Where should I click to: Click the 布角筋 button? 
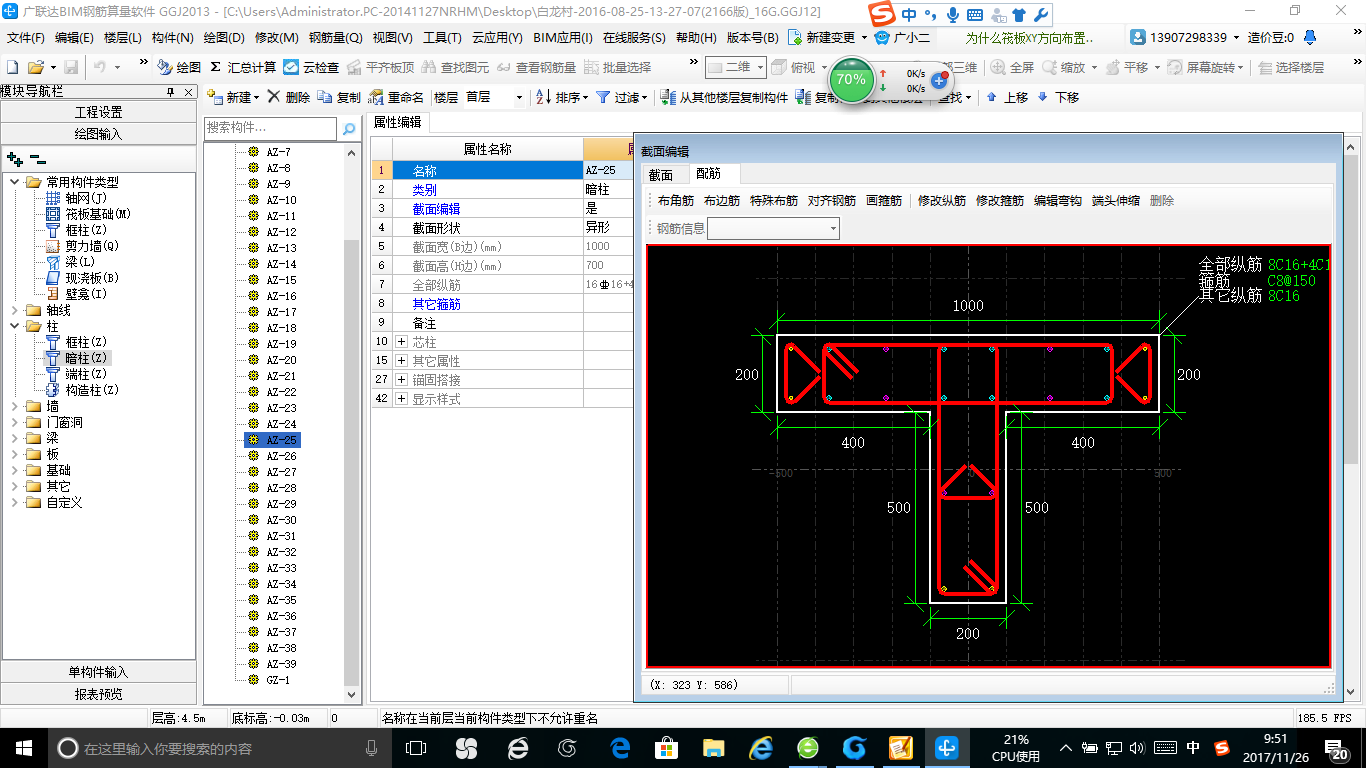(x=676, y=201)
